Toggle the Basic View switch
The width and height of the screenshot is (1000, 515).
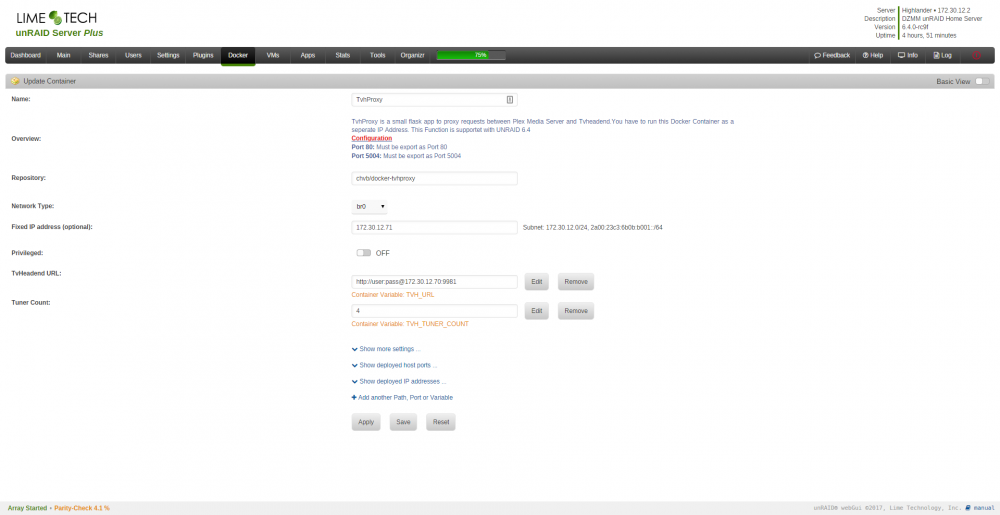click(x=982, y=82)
